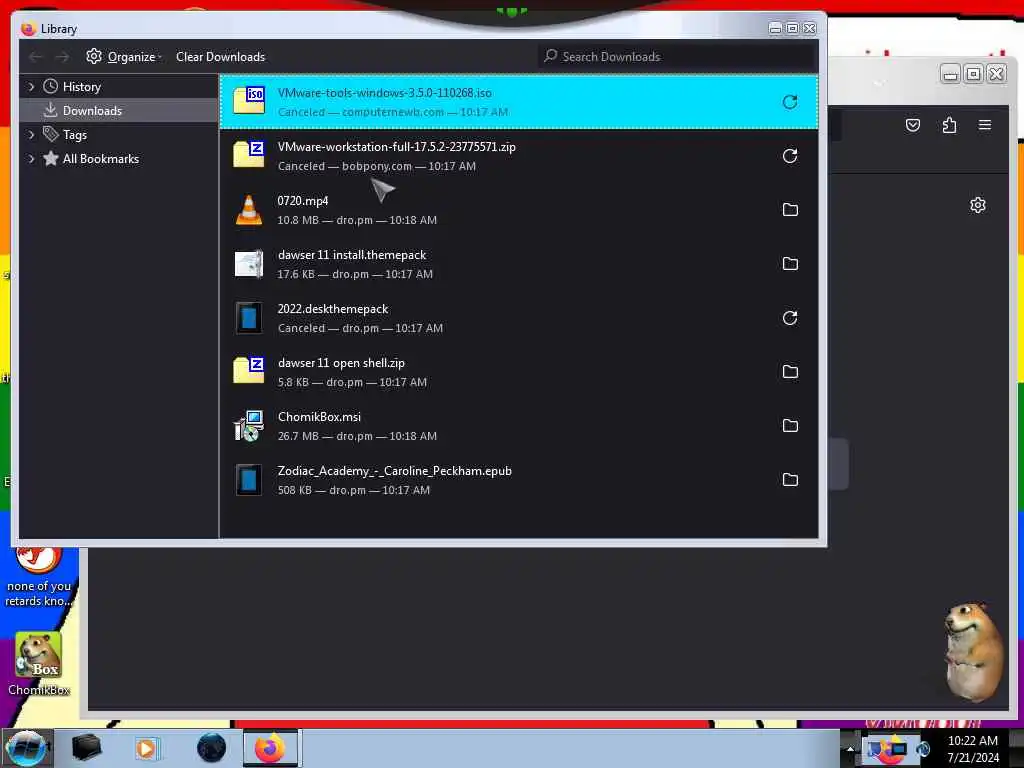Select 2022.deskthemepack download entry
This screenshot has height=768, width=1024.
click(519, 318)
